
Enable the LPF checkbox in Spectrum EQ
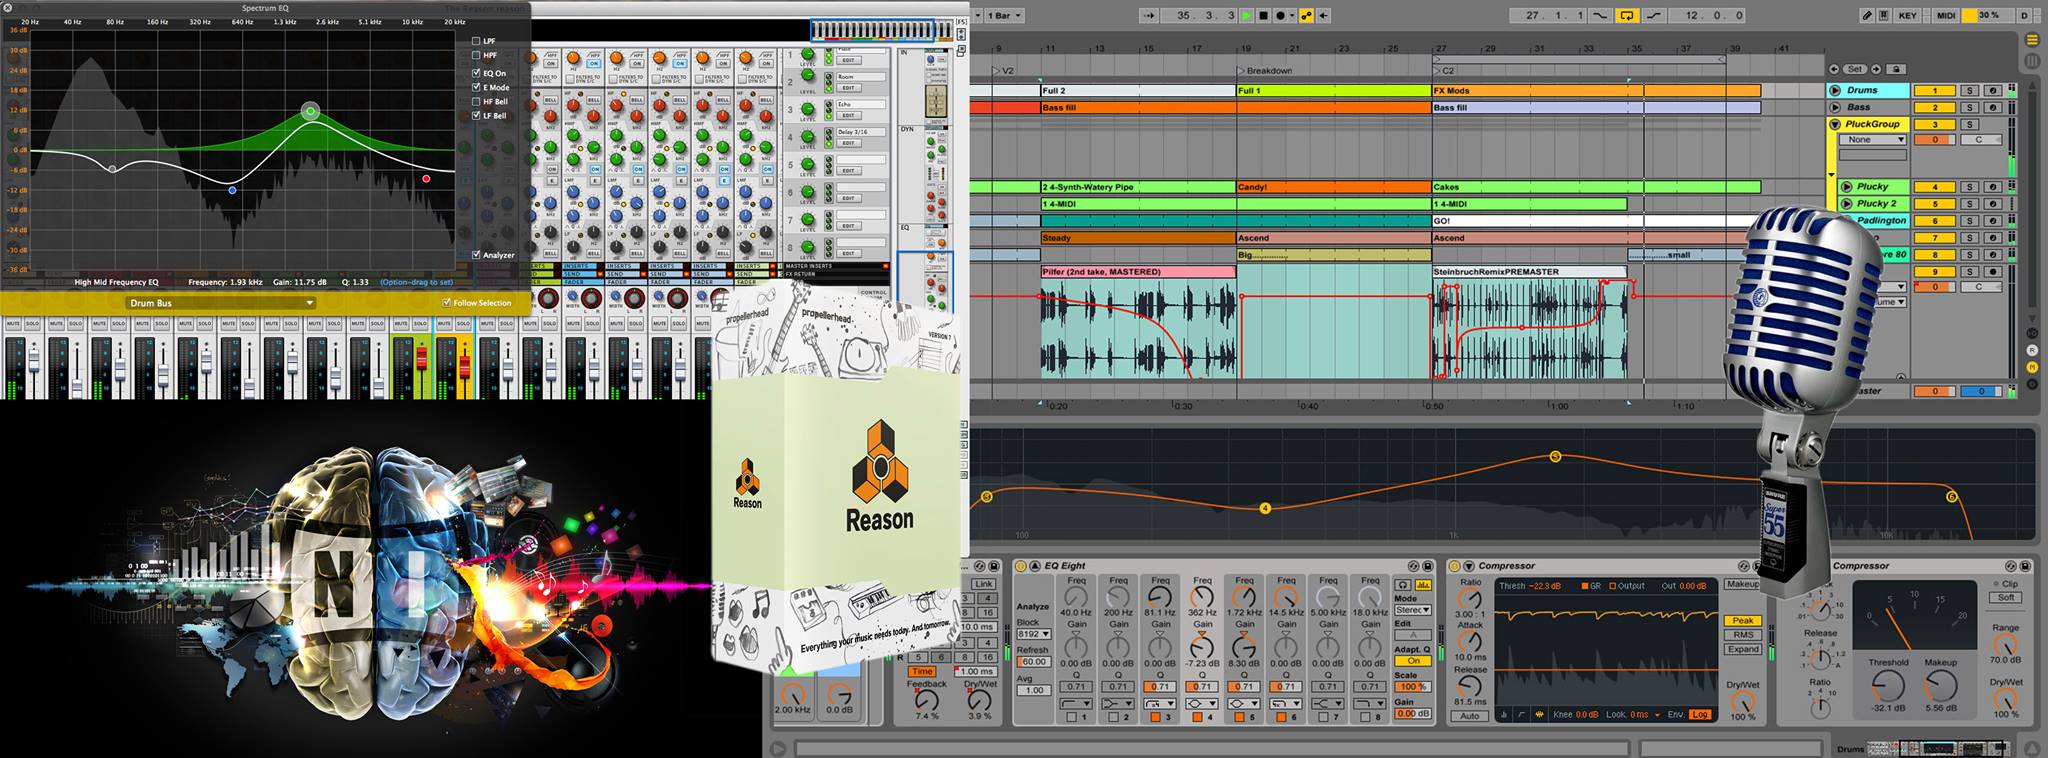pyautogui.click(x=476, y=41)
